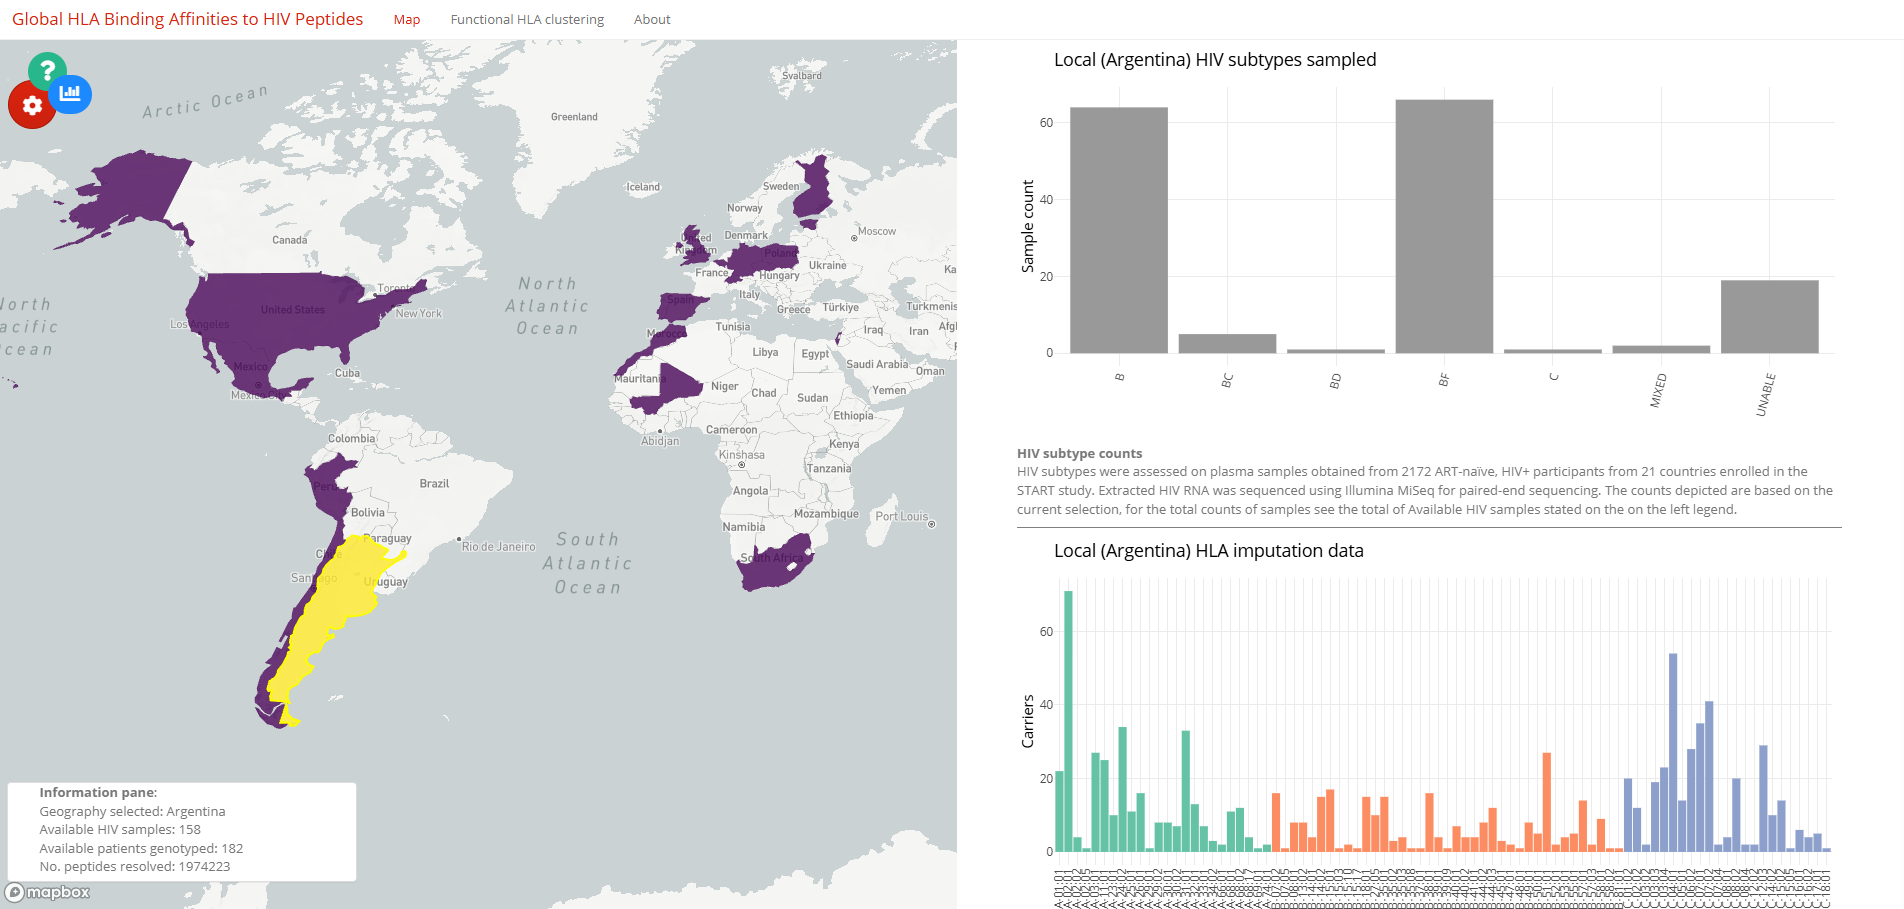1904x909 pixels.
Task: Click the BF subtype bar
Action: click(1444, 226)
